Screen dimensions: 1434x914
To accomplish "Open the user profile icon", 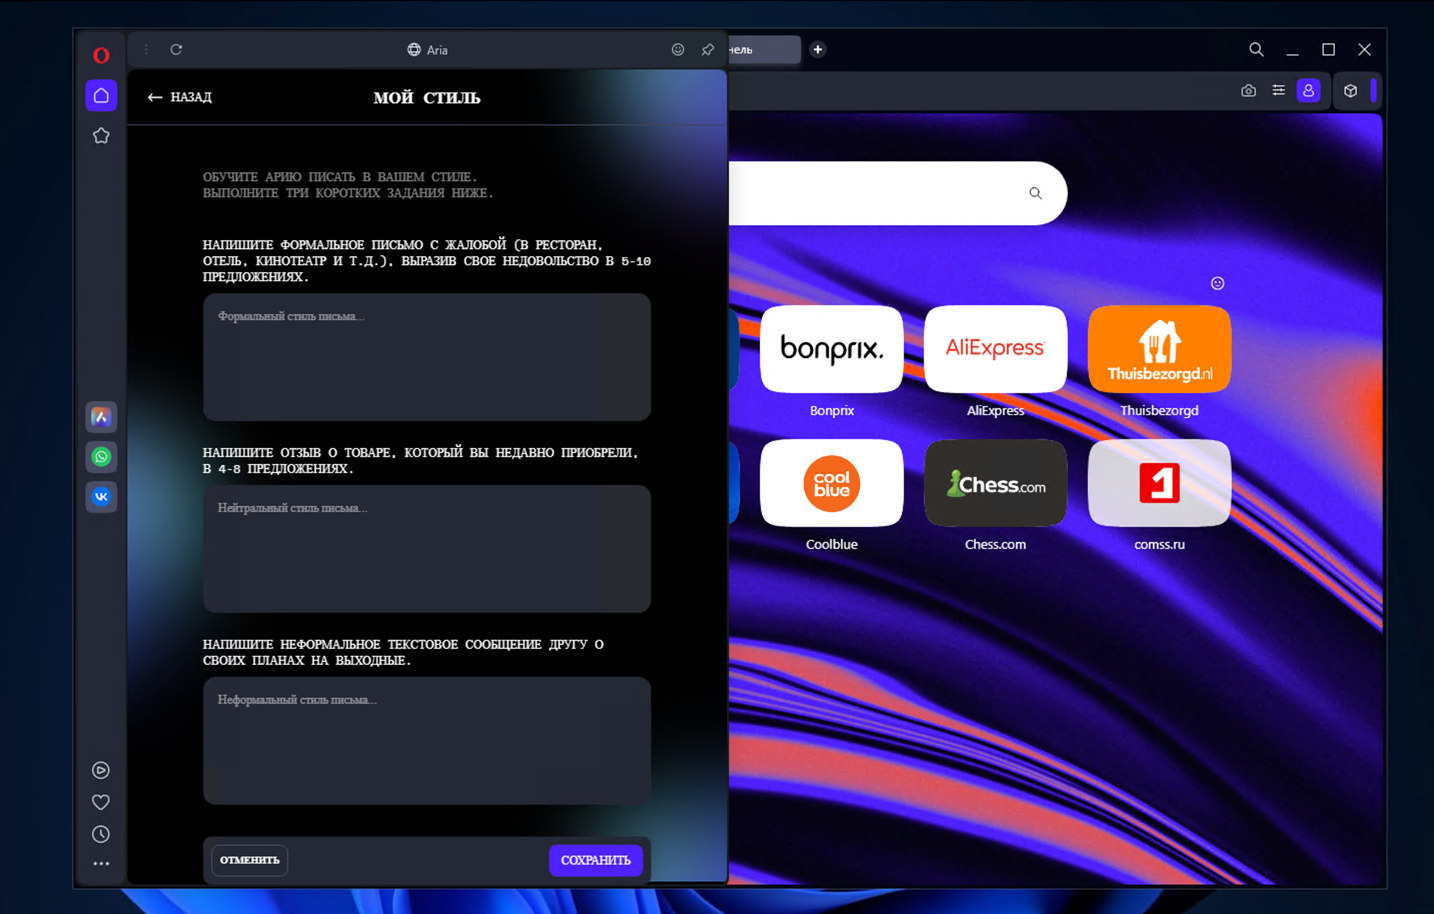I will click(1309, 91).
